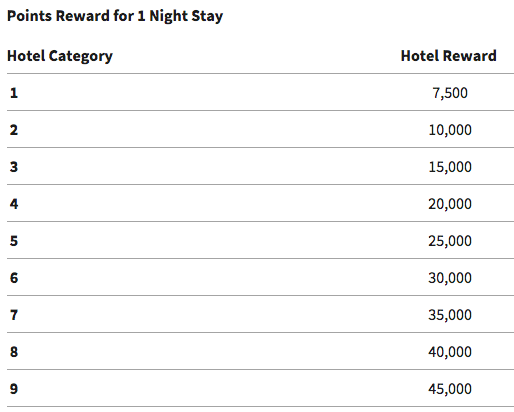
Task: Click category 5 row label
Action: point(14,241)
